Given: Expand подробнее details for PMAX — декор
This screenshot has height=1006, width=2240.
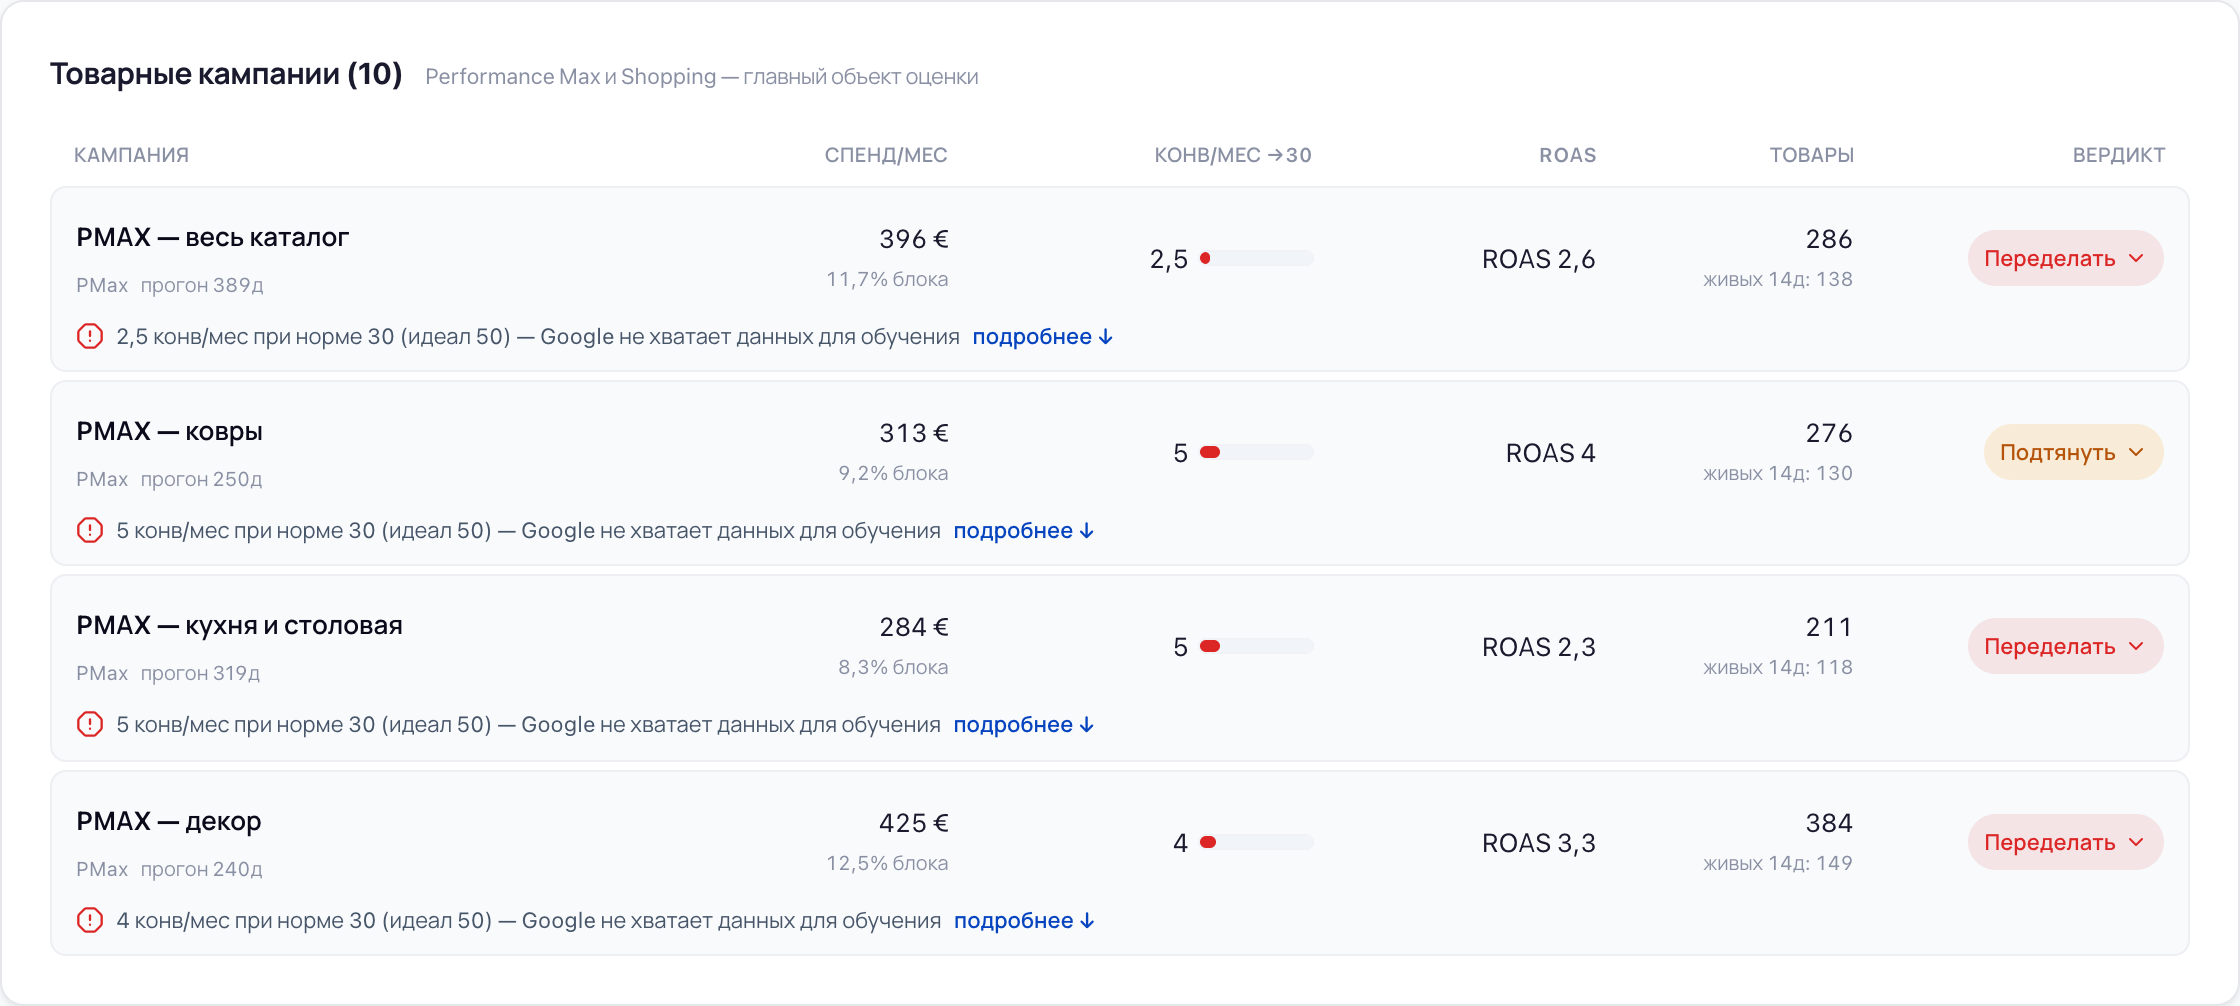Looking at the screenshot, I should (x=1024, y=921).
